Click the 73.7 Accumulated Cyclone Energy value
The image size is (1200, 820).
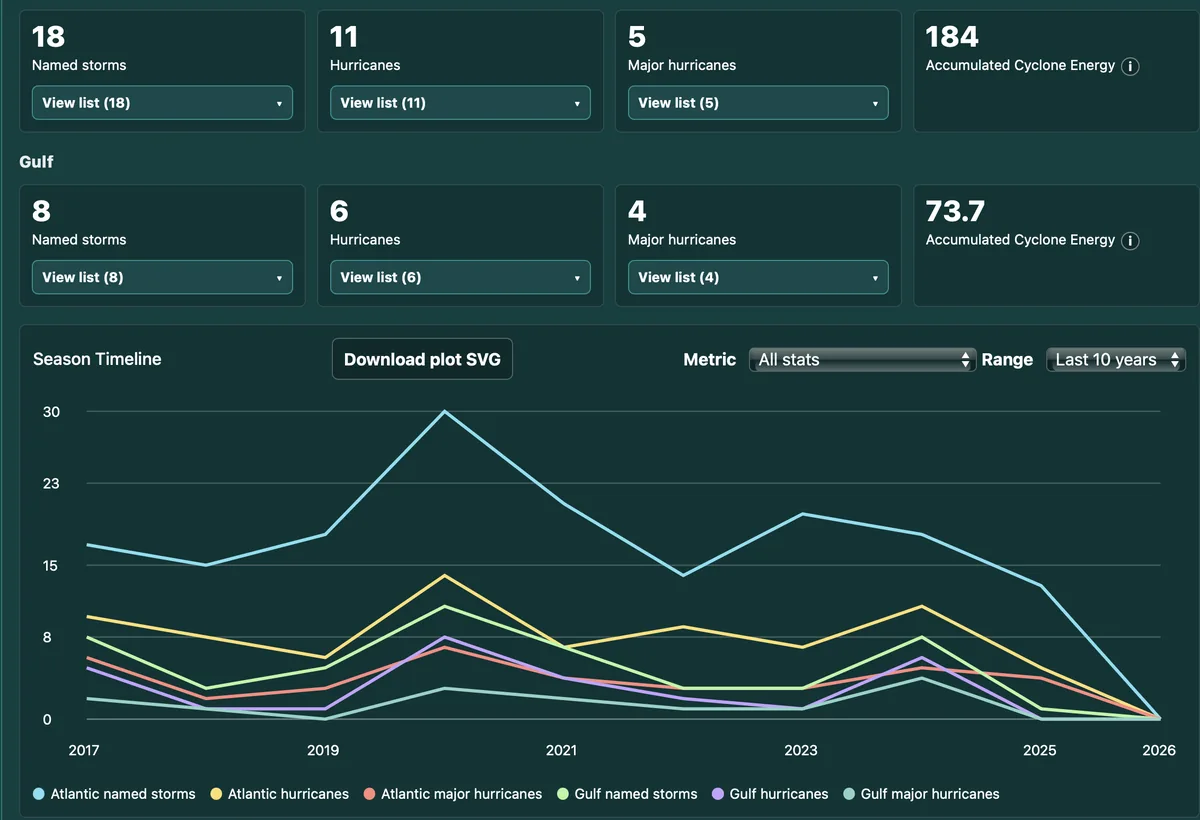tap(956, 211)
